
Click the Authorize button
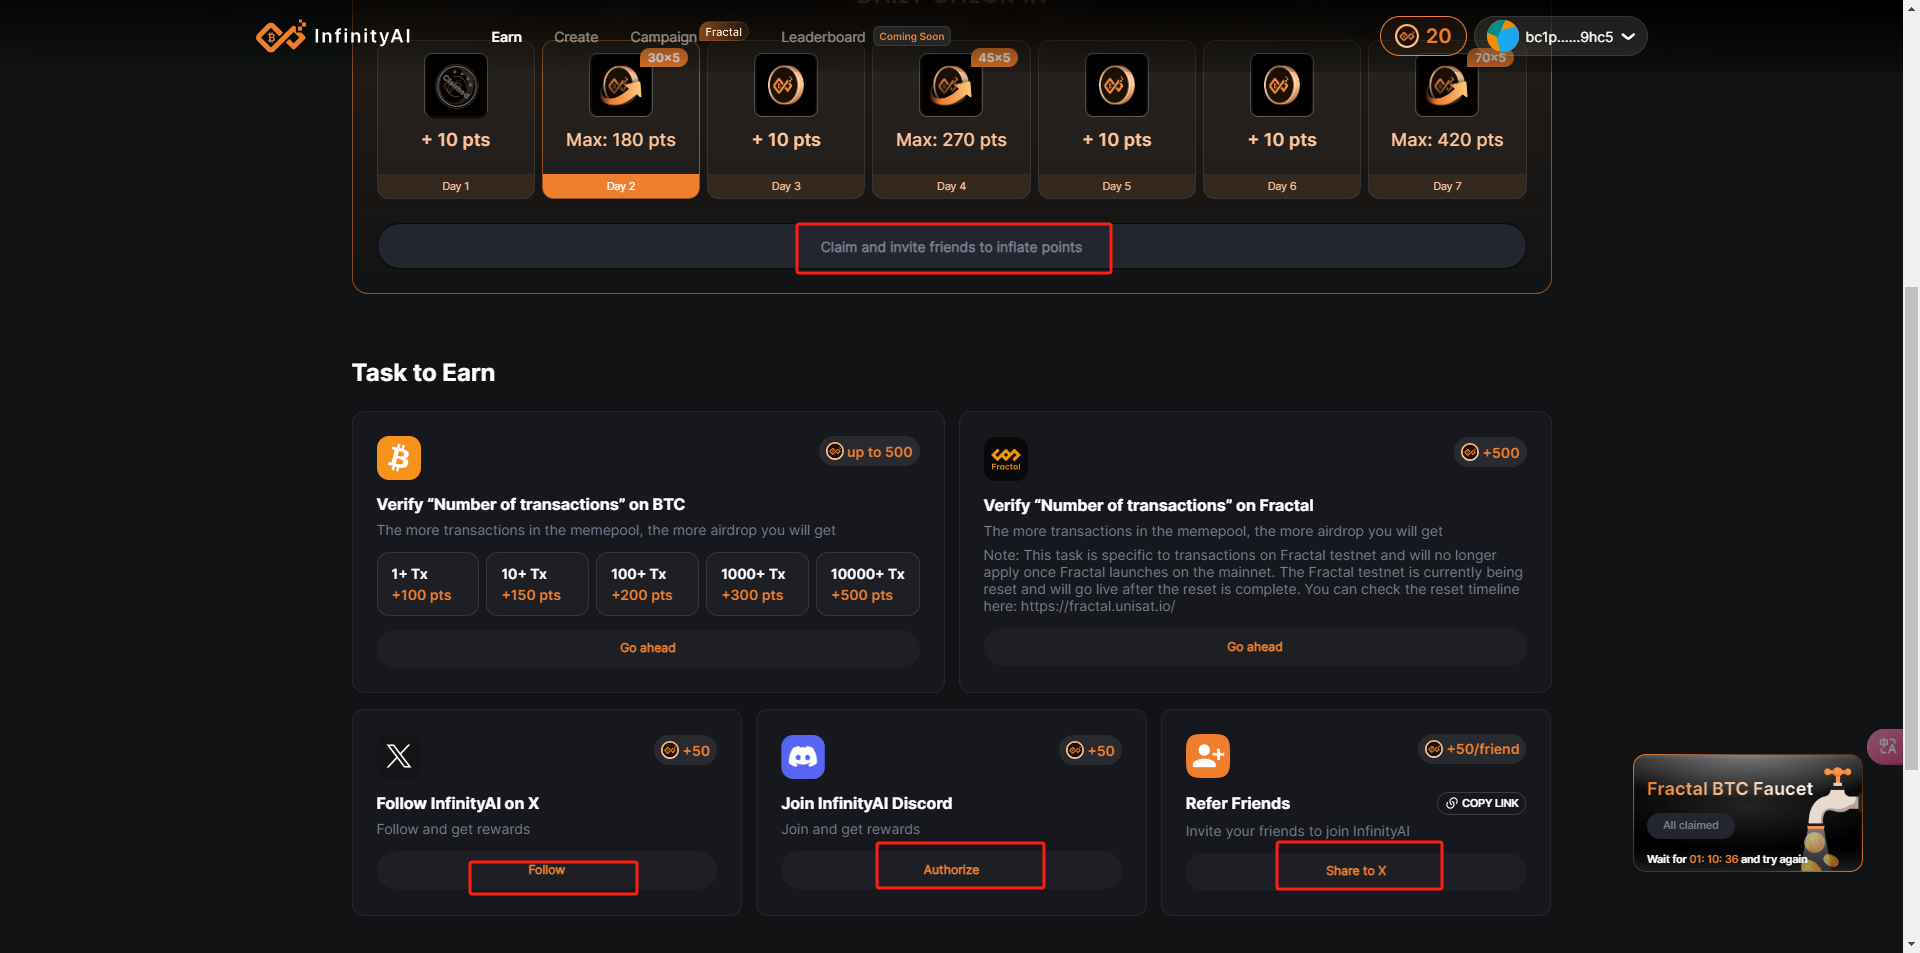[x=951, y=870]
